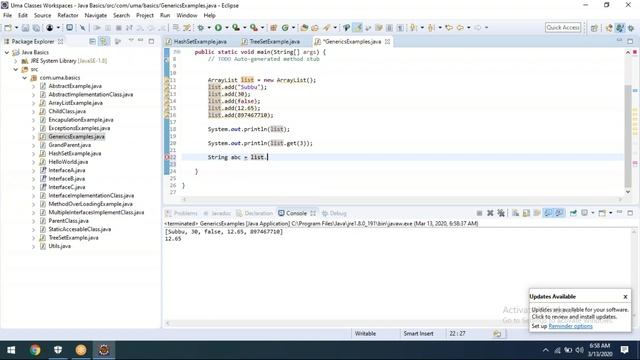Expand the JRE System Library node
640x360 pixels.
[16, 61]
